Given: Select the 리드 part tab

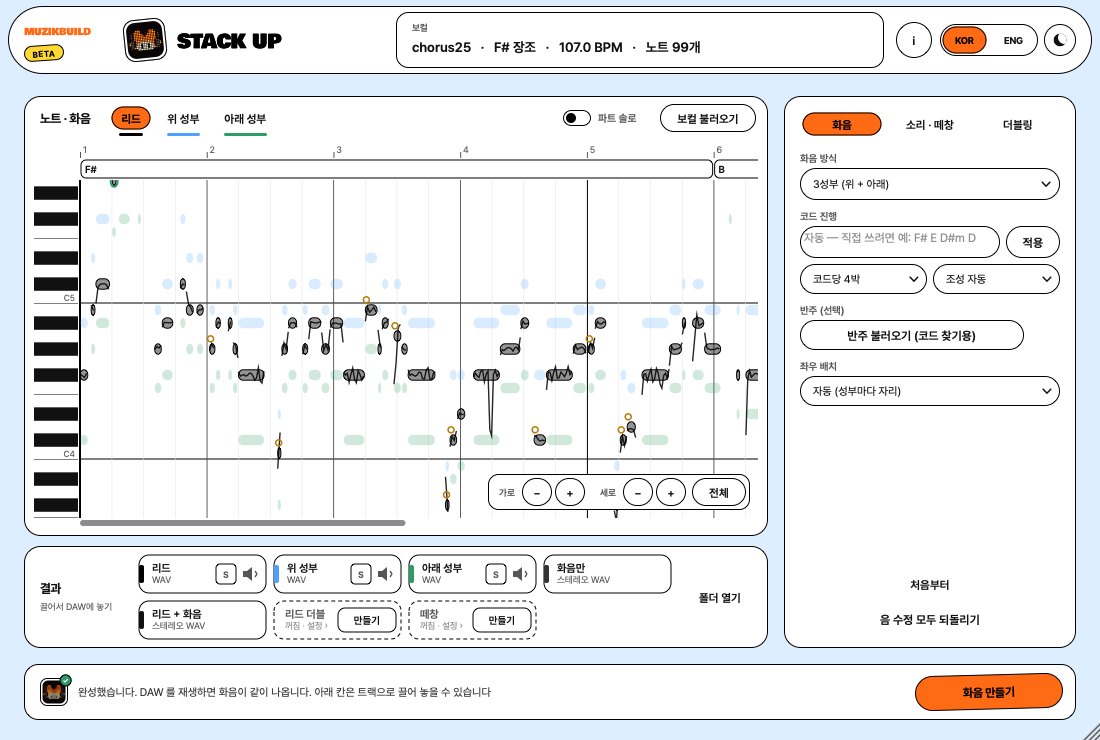Looking at the screenshot, I should (130, 119).
